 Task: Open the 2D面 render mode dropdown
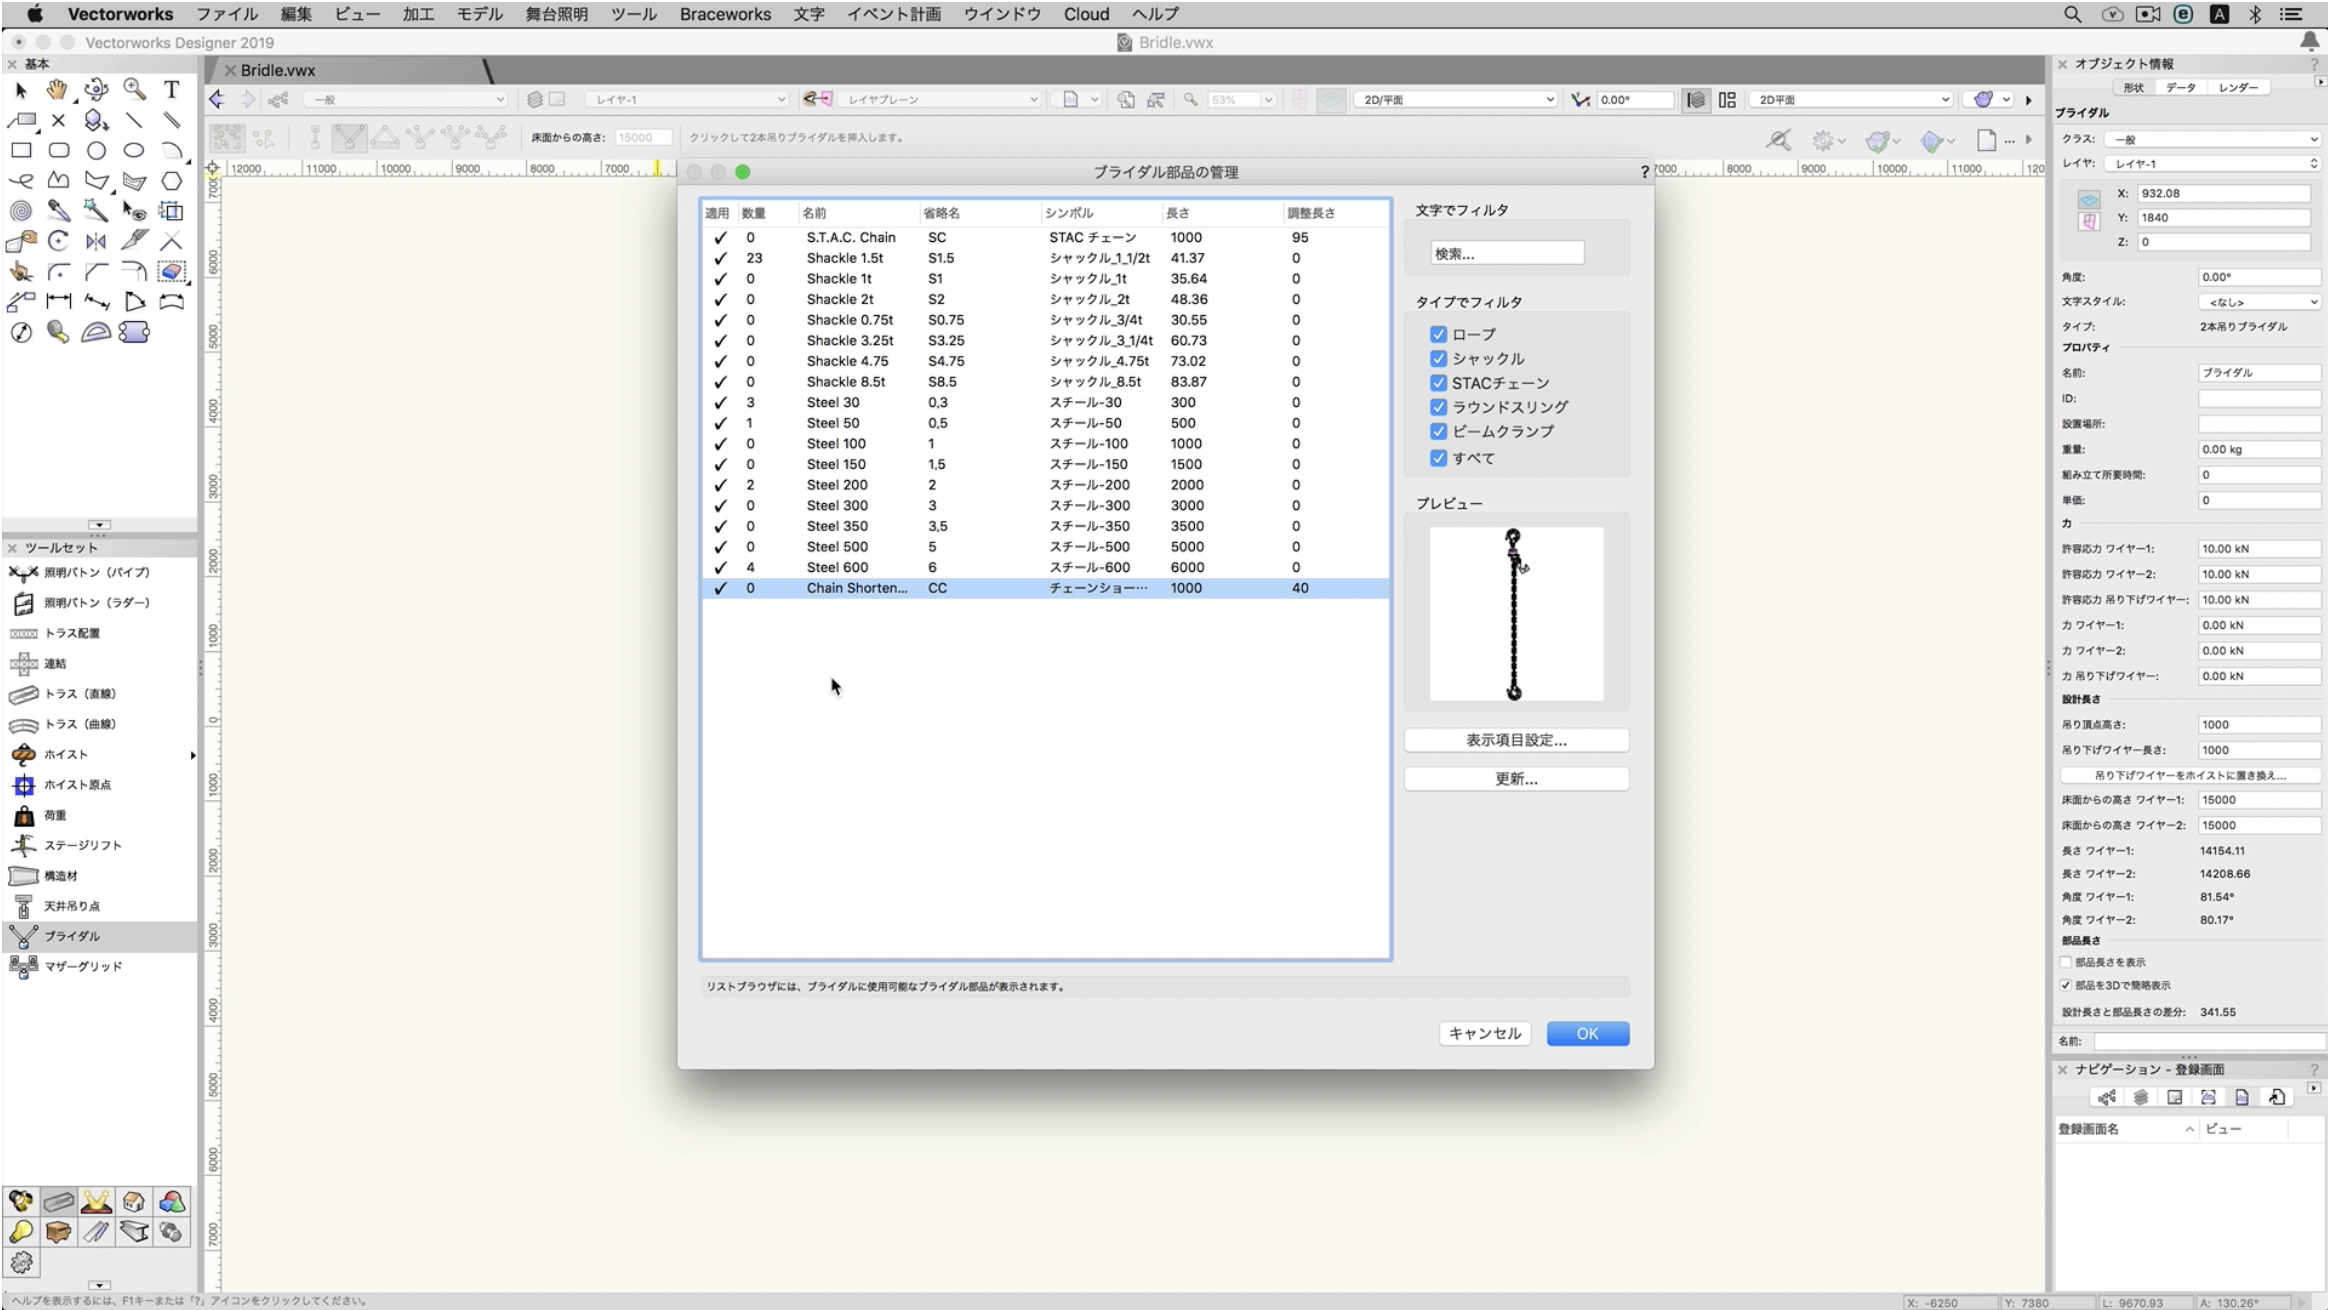[x=1851, y=99]
